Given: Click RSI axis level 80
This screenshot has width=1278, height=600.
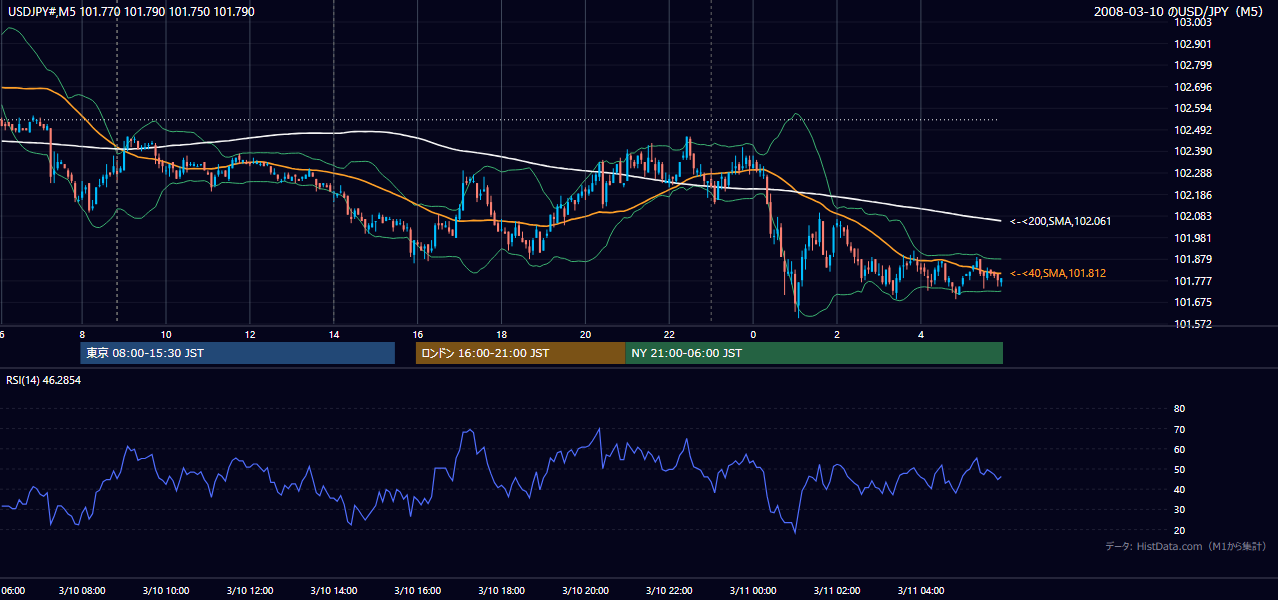Looking at the screenshot, I should 1179,409.
